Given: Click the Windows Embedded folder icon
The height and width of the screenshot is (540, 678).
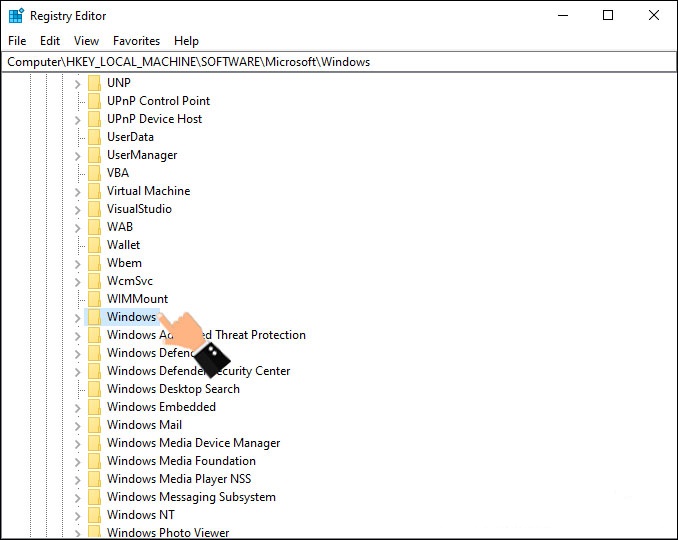Looking at the screenshot, I should point(94,407).
